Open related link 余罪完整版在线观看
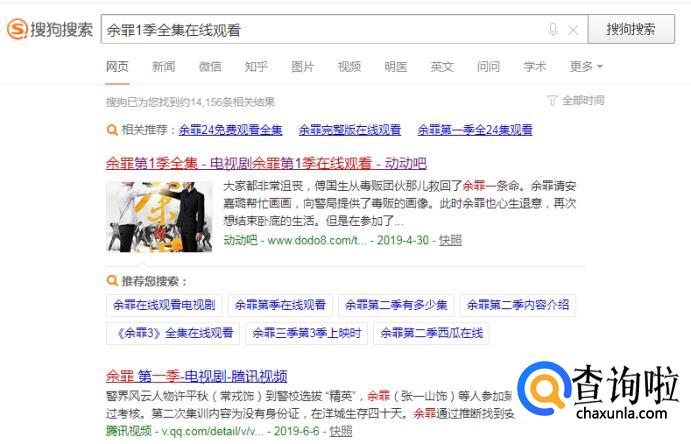The image size is (691, 444). (350, 130)
